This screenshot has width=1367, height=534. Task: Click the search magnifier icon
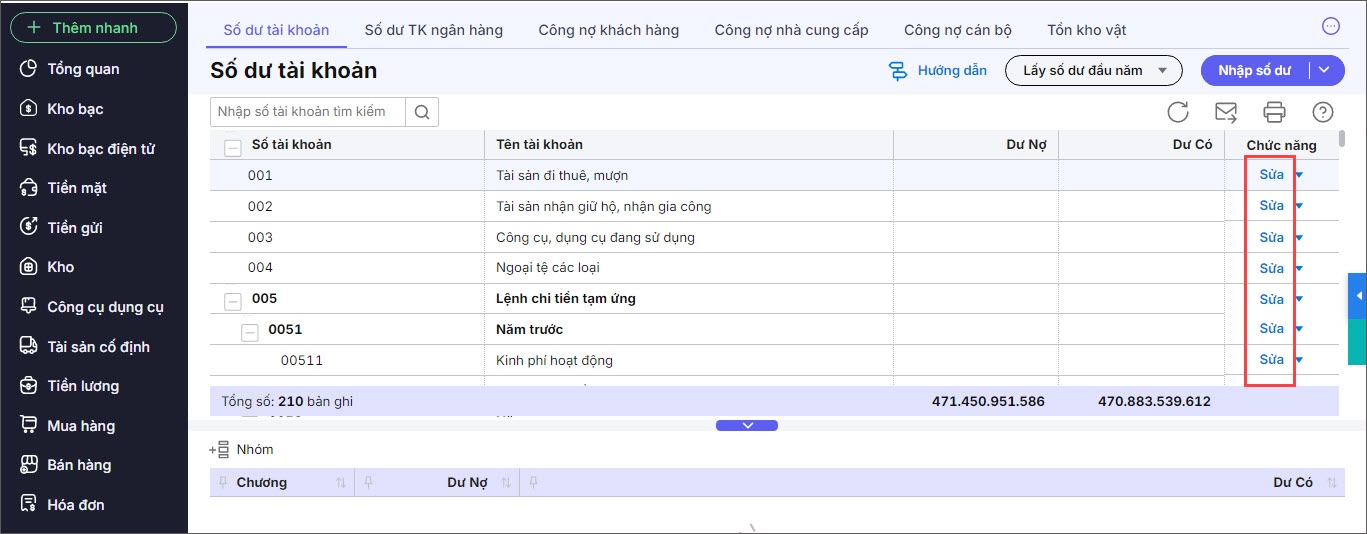(422, 112)
